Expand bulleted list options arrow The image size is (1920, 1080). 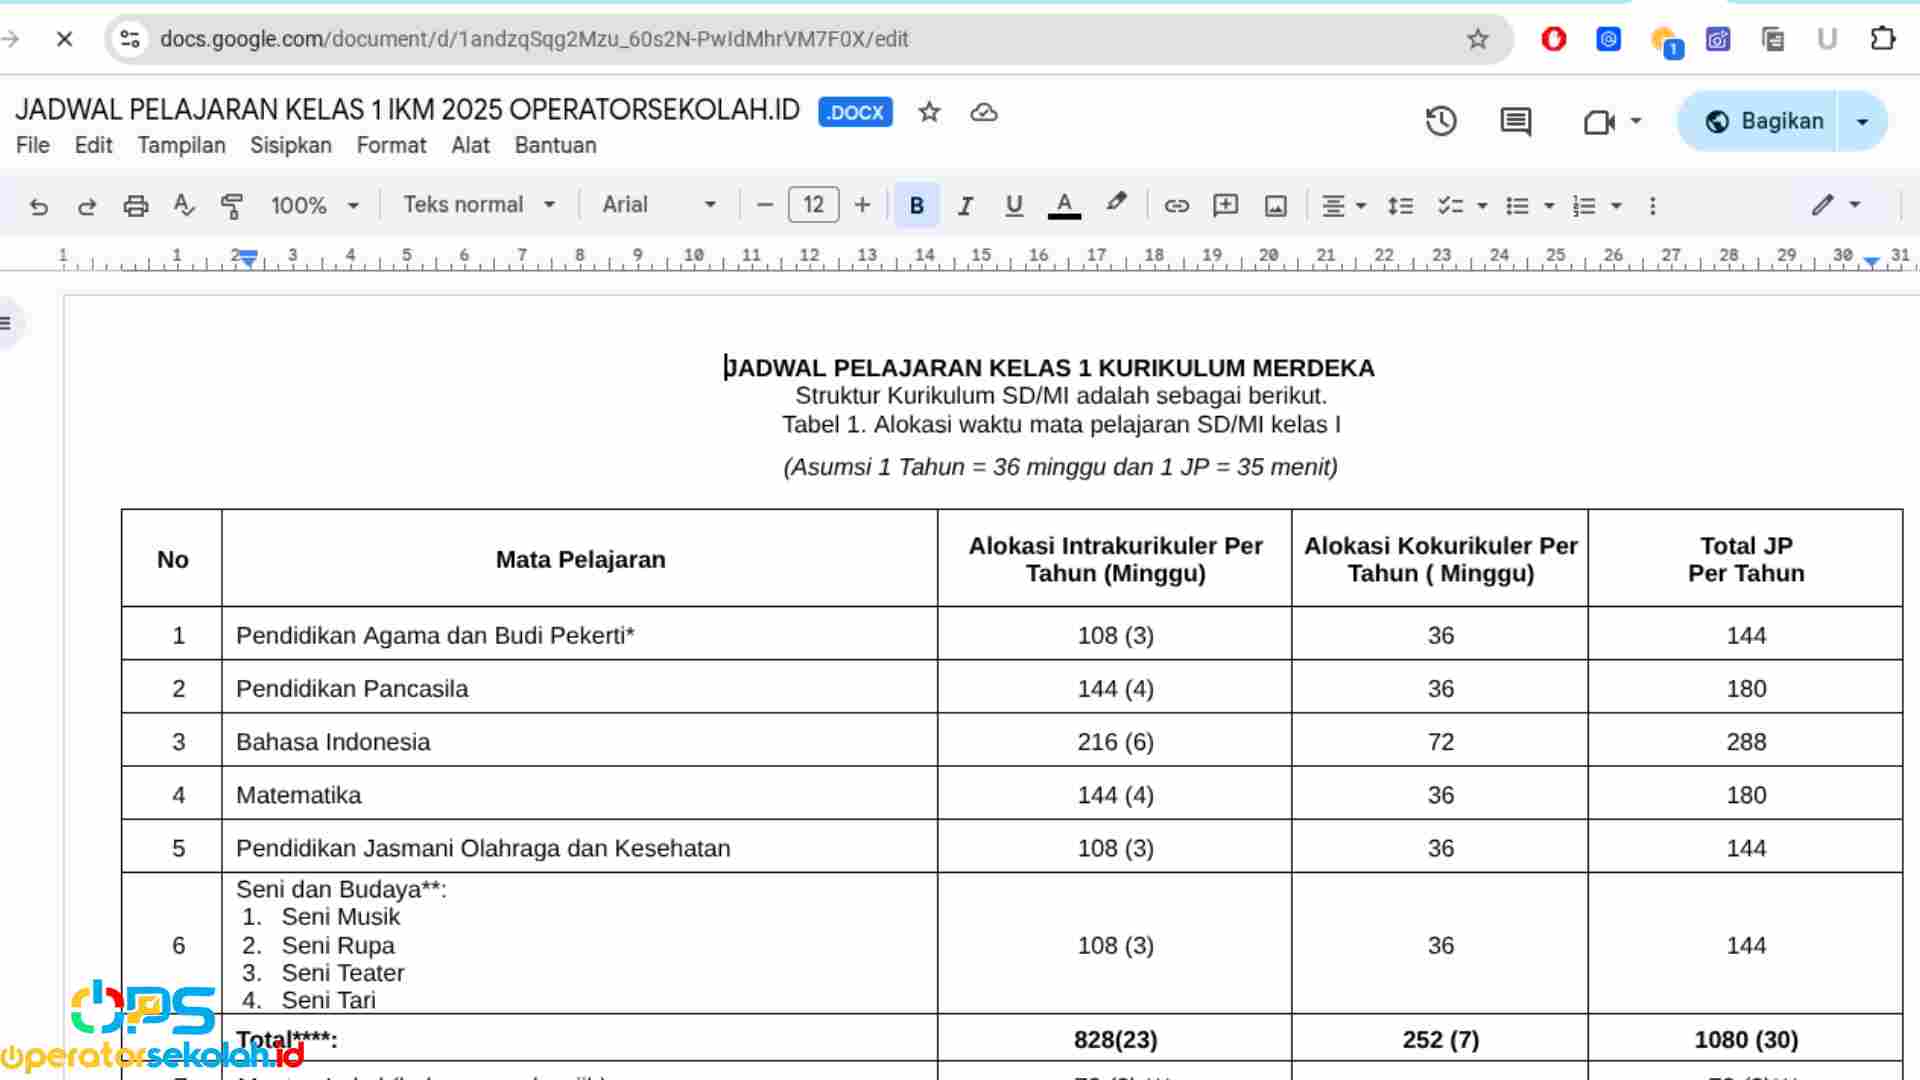click(1549, 206)
